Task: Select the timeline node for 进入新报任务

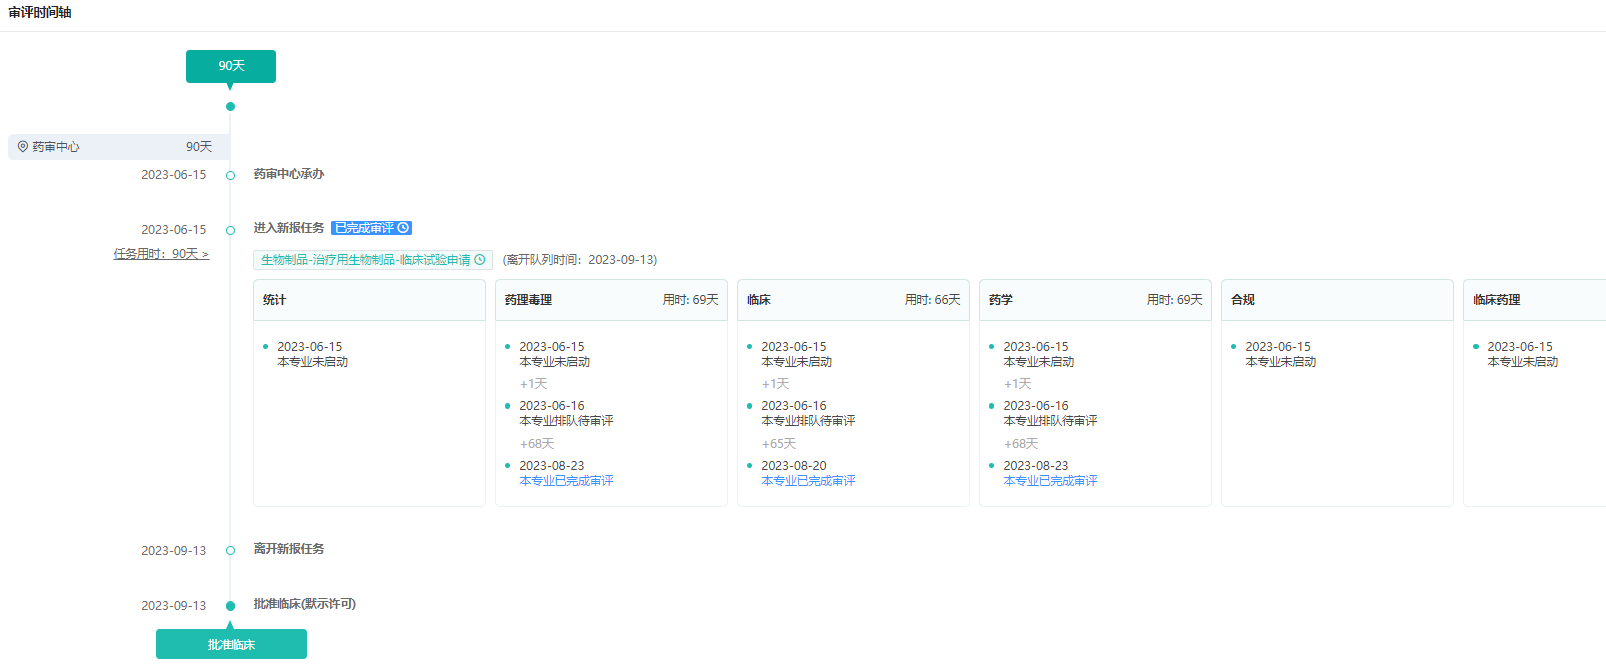Action: click(x=230, y=230)
